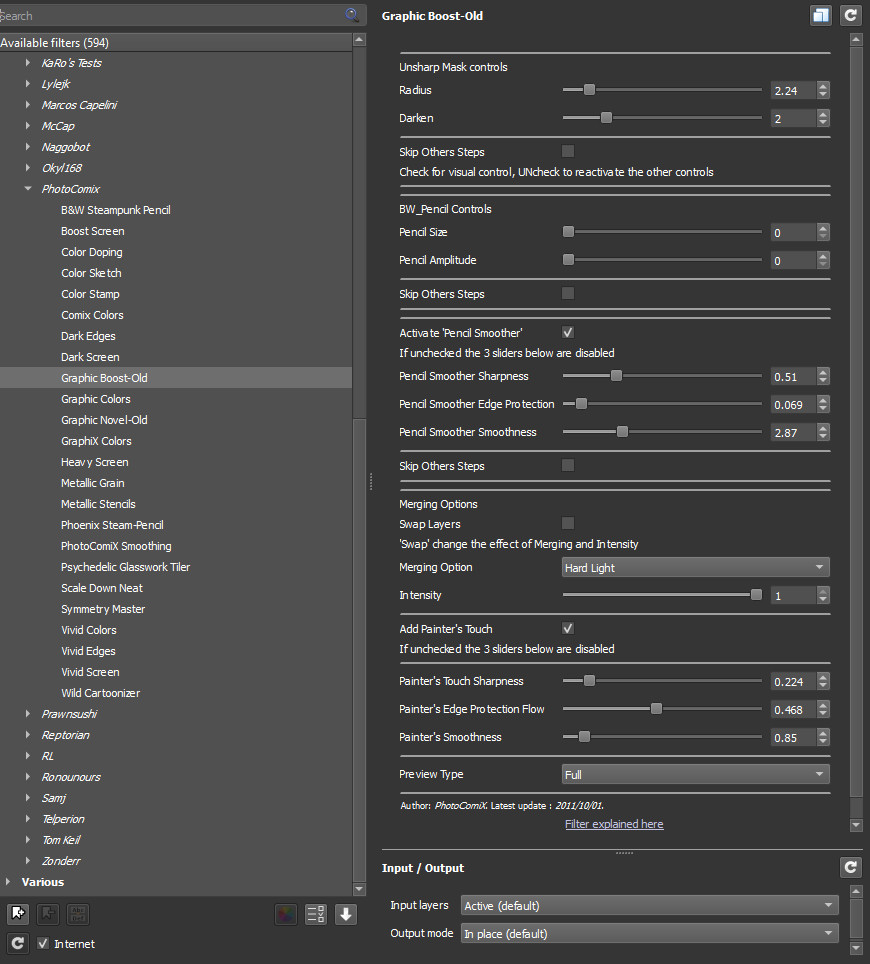Select the Wild Cartoonizer filter
The height and width of the screenshot is (964, 870).
100,693
